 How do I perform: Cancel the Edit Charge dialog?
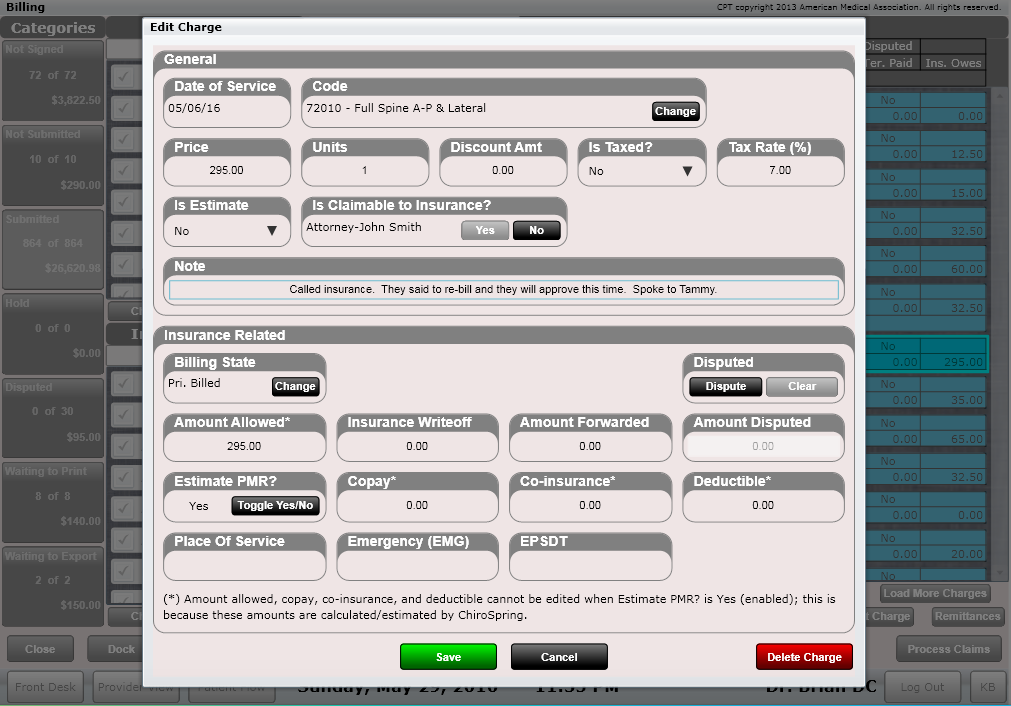559,657
